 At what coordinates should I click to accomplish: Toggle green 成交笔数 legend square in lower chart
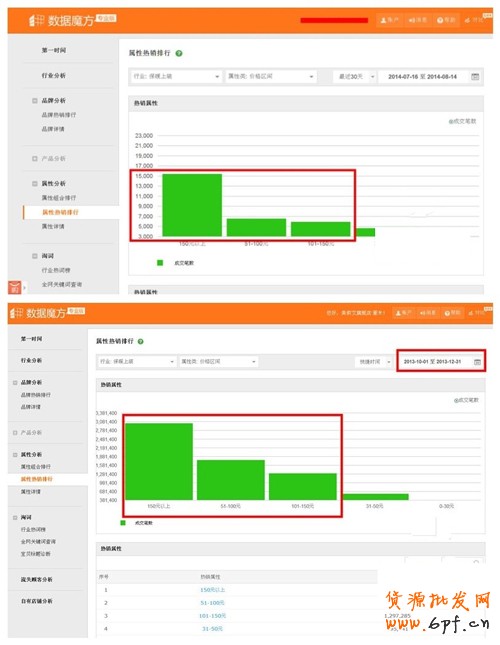pyautogui.click(x=123, y=522)
